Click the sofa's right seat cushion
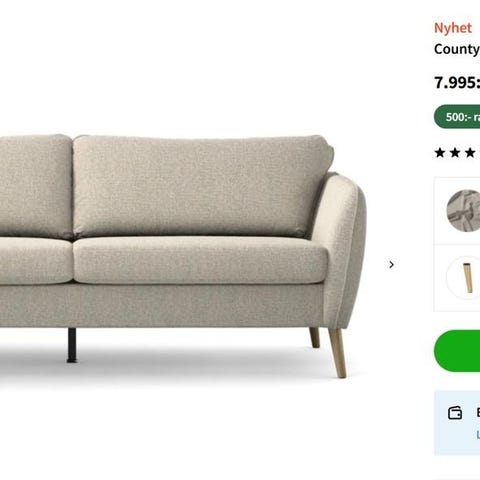Viewport: 480px width, 480px height. pos(200,260)
